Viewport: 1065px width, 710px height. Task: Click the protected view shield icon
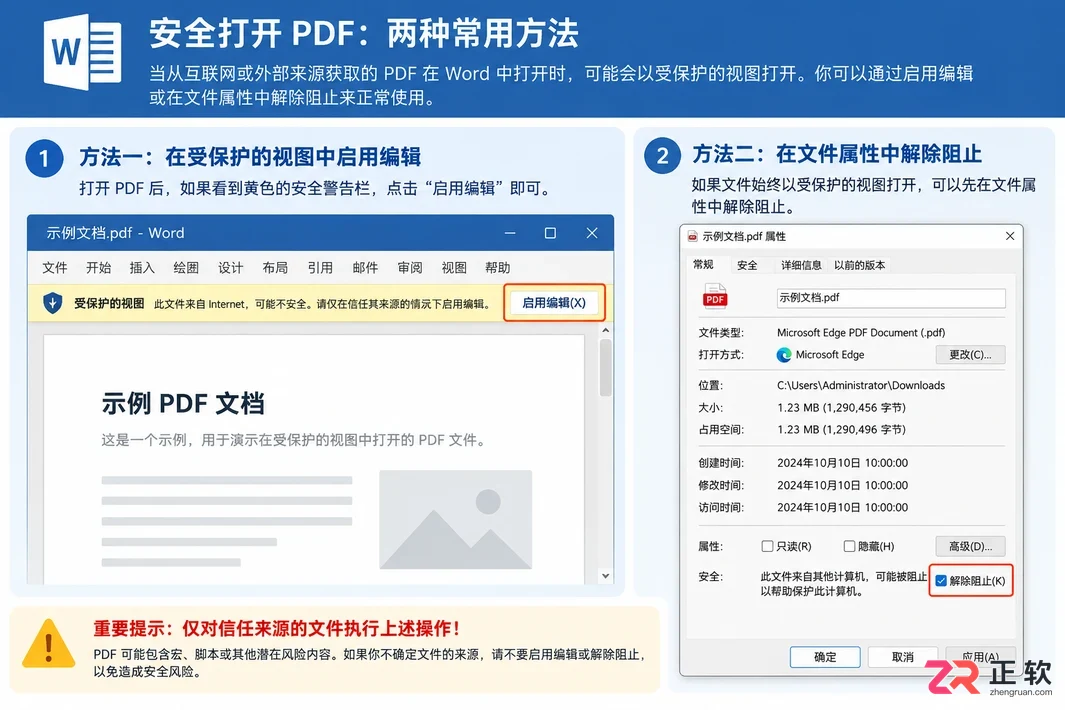52,303
